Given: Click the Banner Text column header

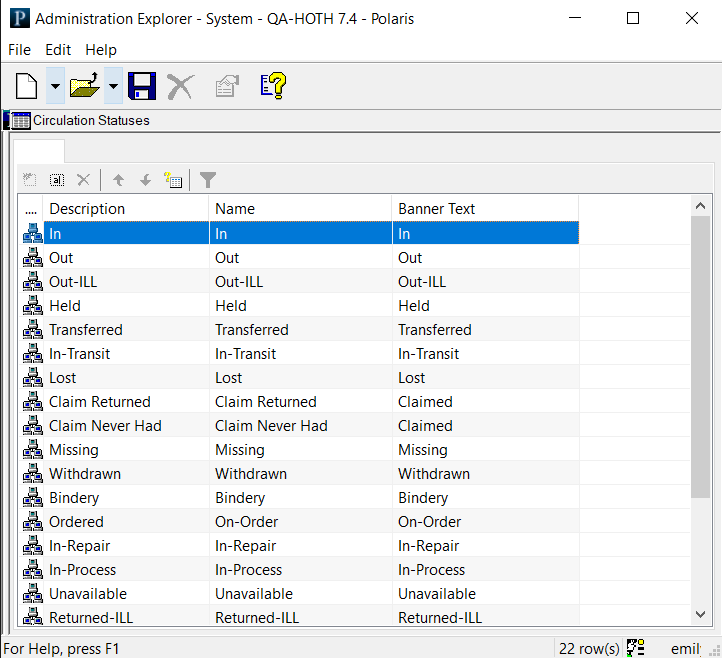Looking at the screenshot, I should click(437, 209).
